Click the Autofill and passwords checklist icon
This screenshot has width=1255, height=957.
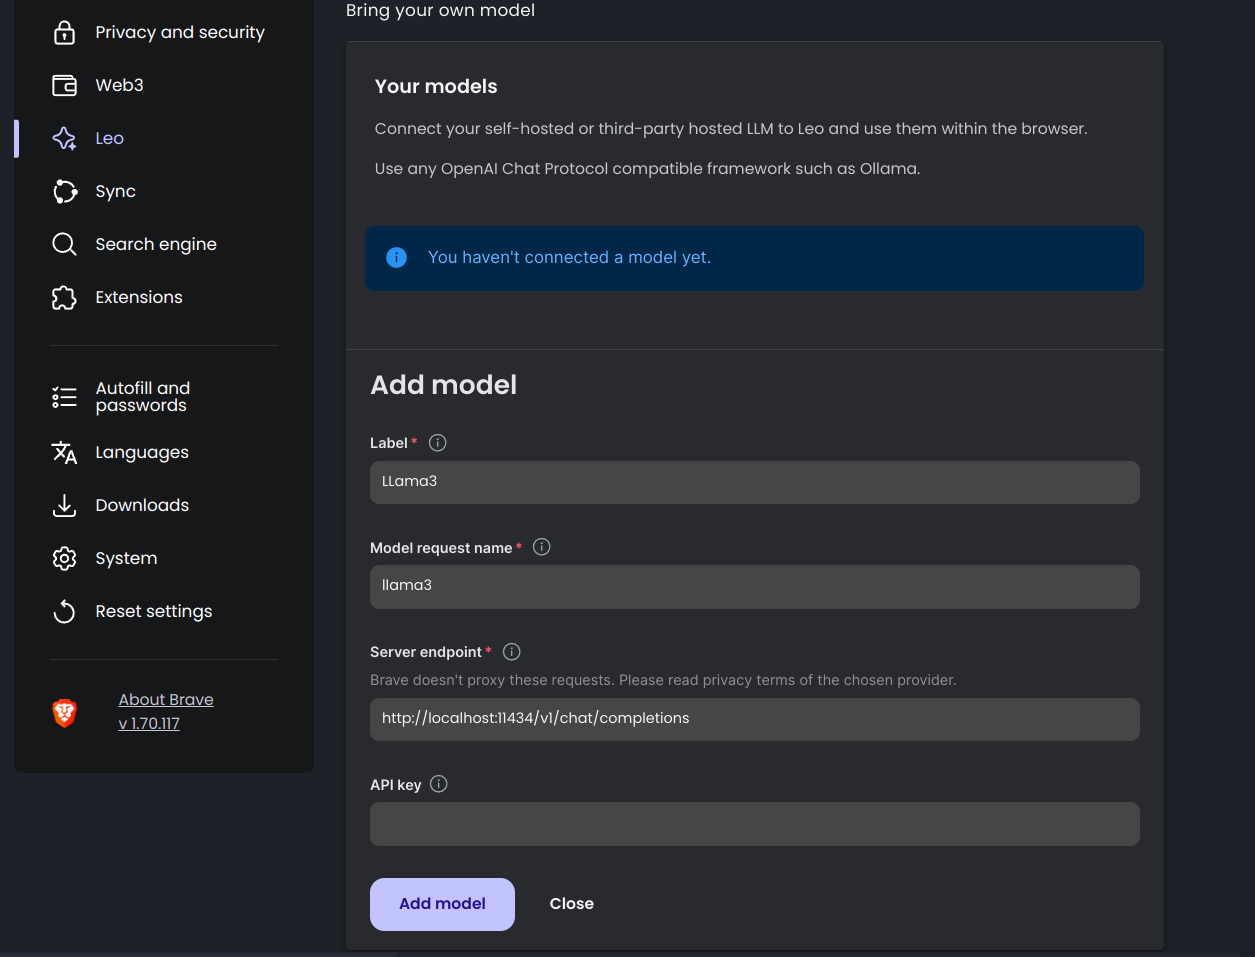[x=64, y=397]
